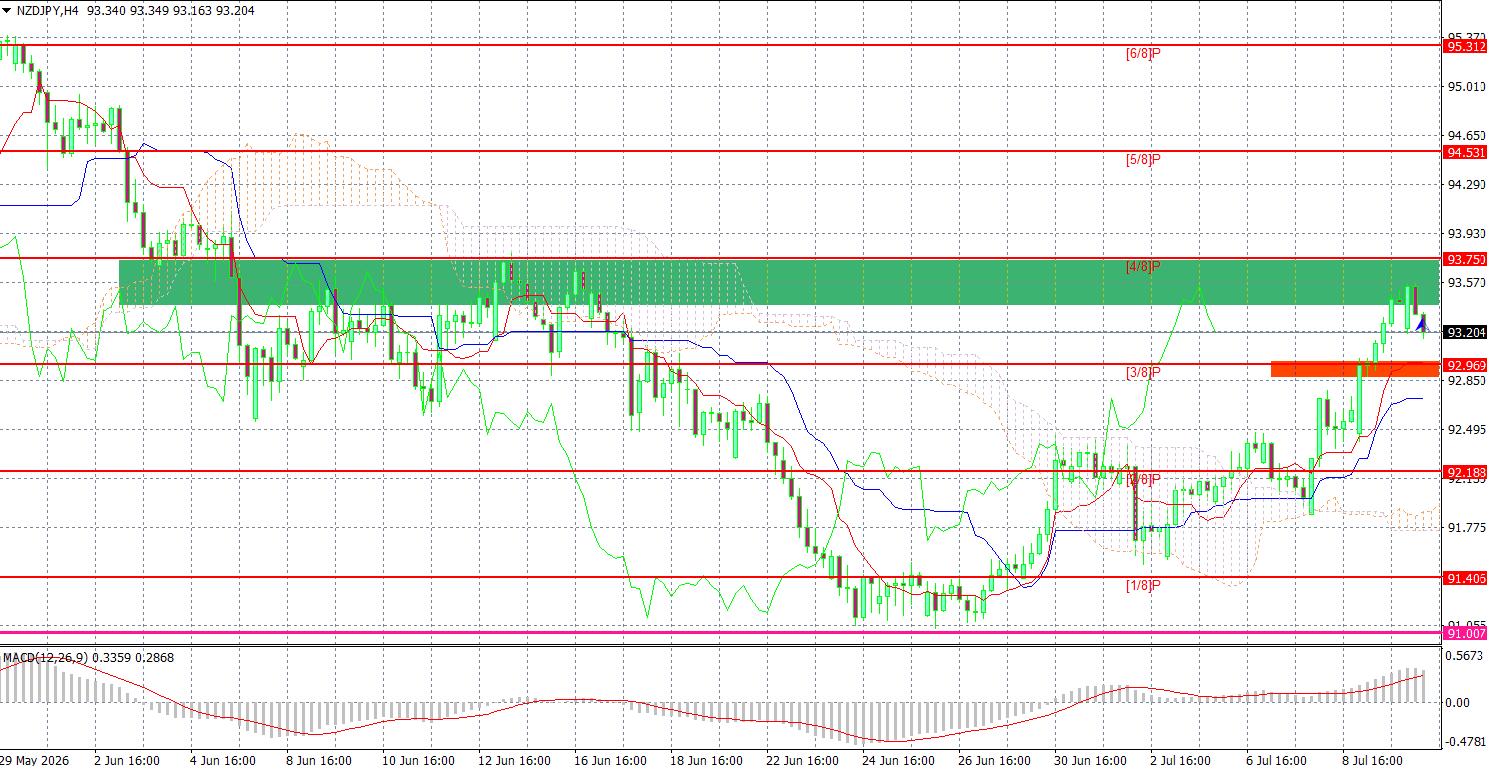Click the 95.010 price axis value
Viewport: 1487px width, 767px height.
pos(1465,87)
